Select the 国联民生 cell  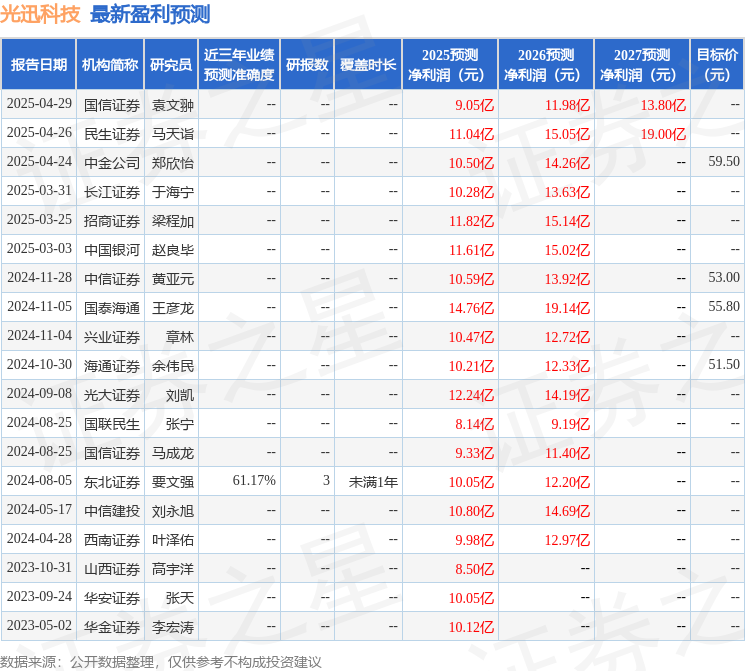click(x=112, y=424)
